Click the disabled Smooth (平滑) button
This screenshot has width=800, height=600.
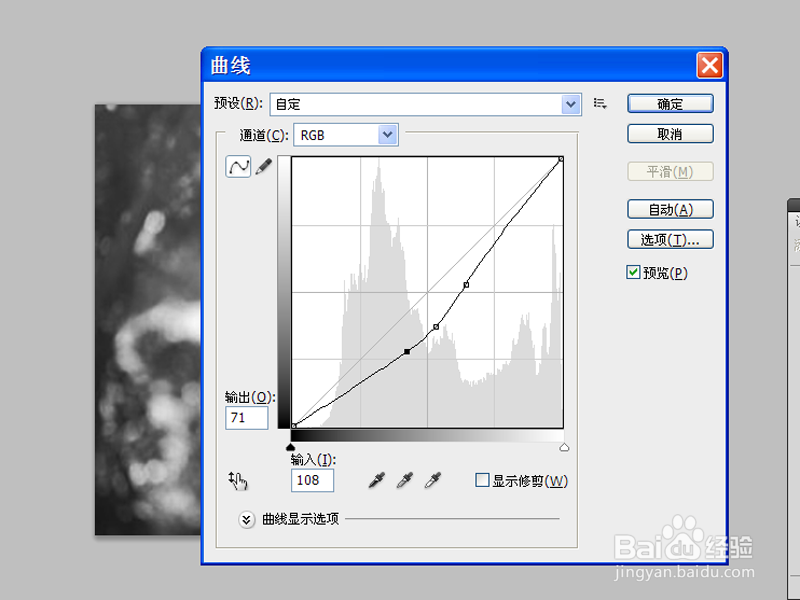click(670, 171)
